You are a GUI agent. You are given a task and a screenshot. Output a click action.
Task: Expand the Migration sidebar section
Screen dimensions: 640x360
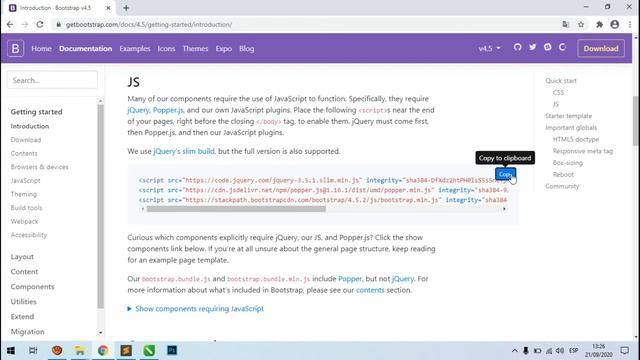pyautogui.click(x=27, y=331)
